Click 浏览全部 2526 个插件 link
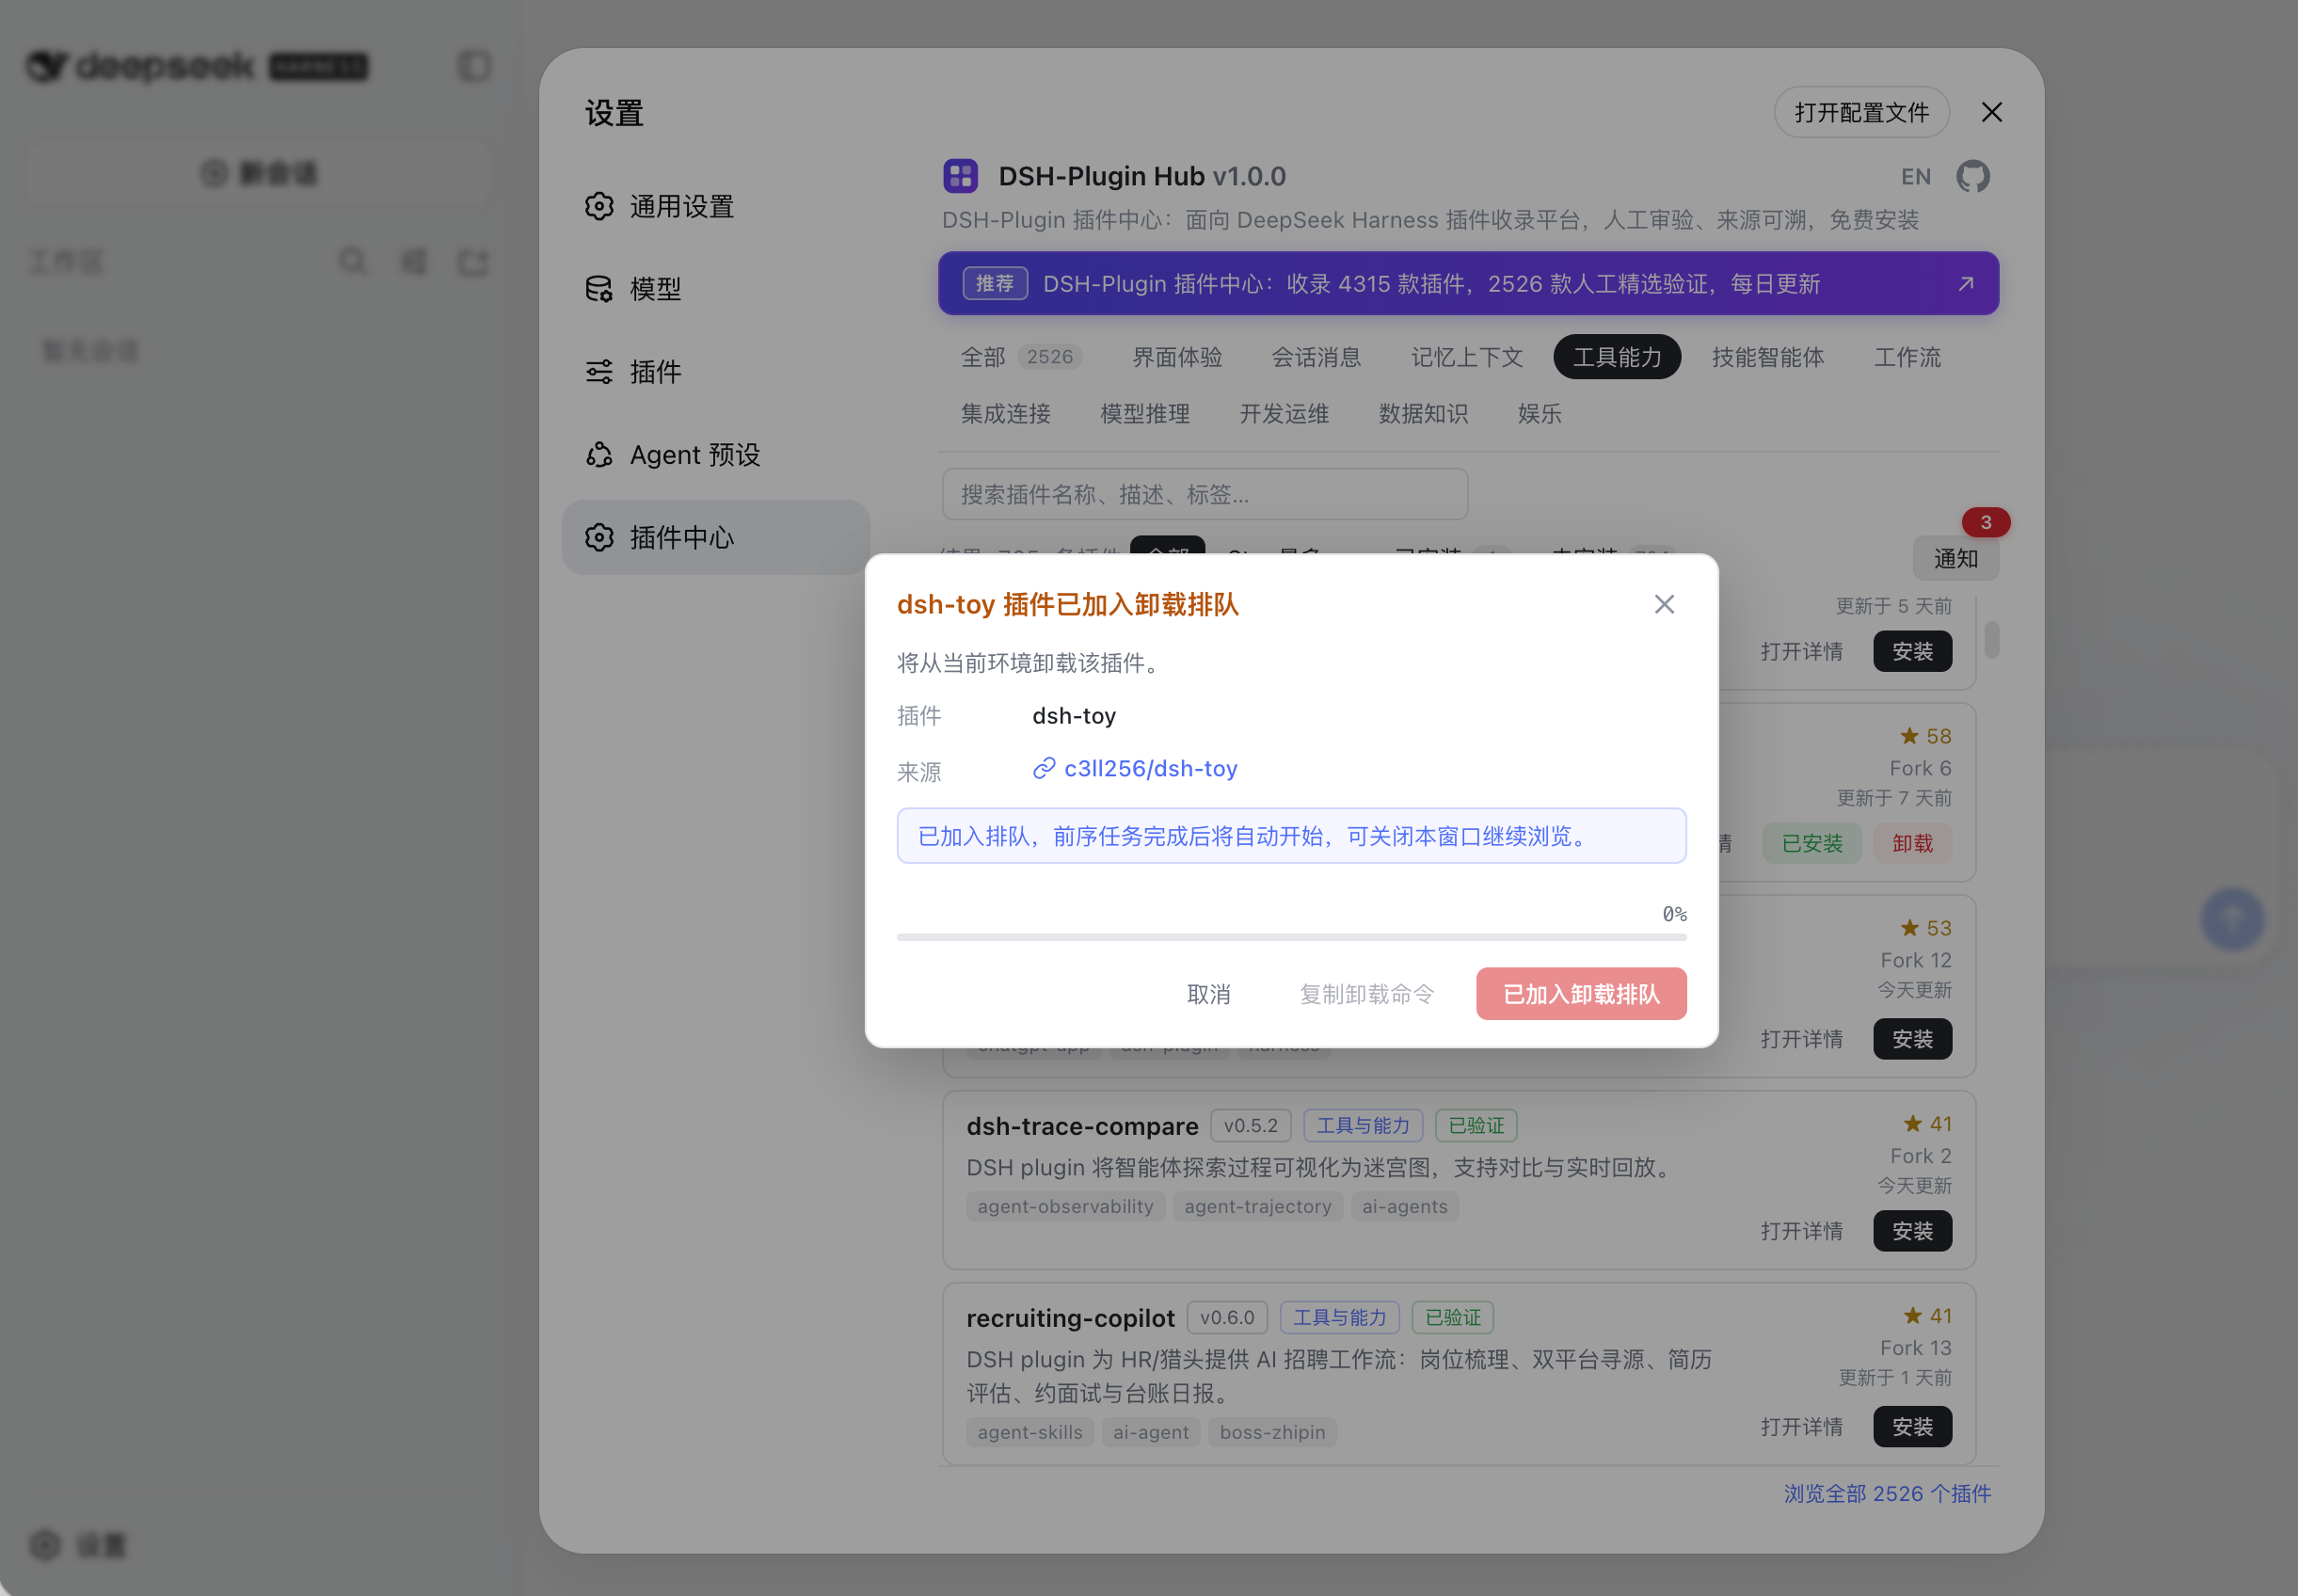Image resolution: width=2298 pixels, height=1596 pixels. [1887, 1493]
